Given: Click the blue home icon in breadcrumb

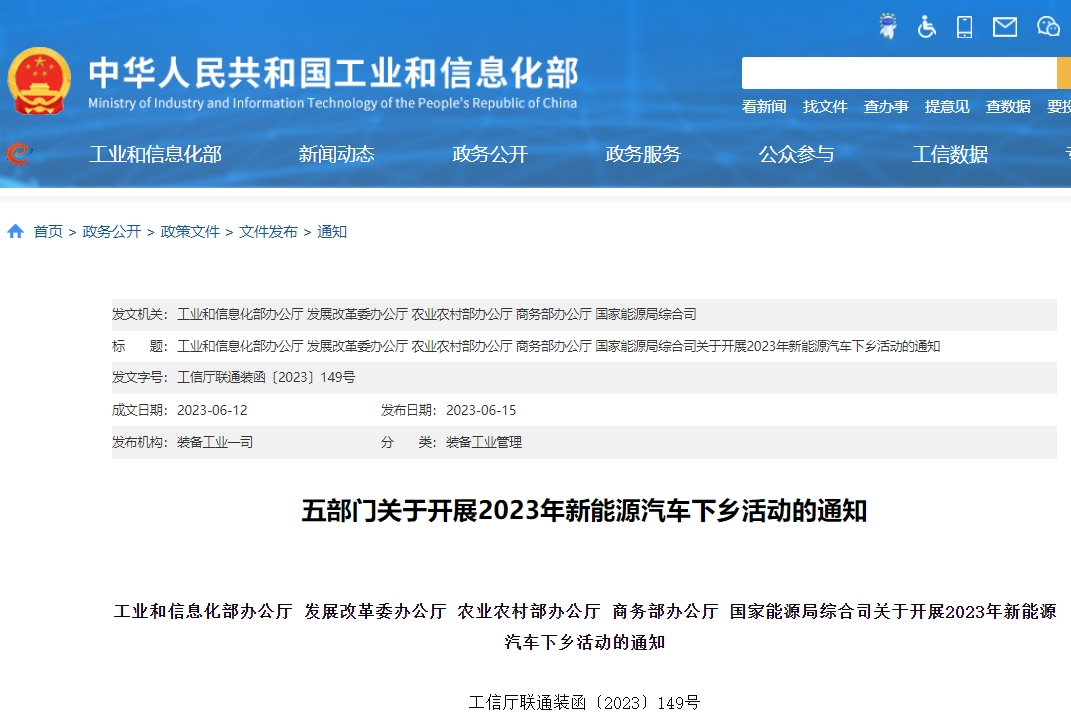Looking at the screenshot, I should (15, 232).
